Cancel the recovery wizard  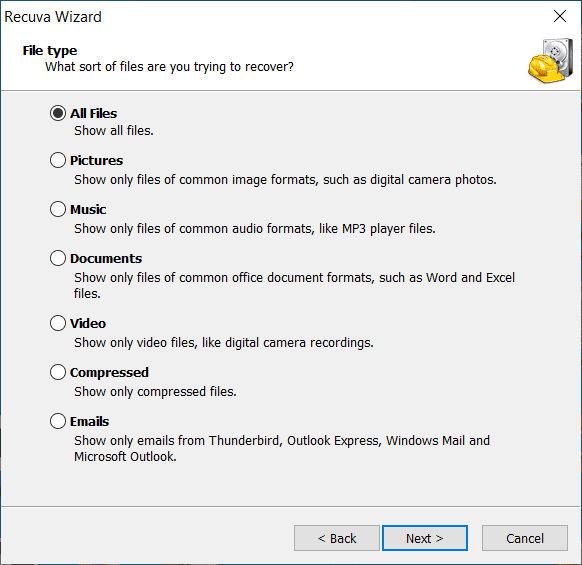525,538
